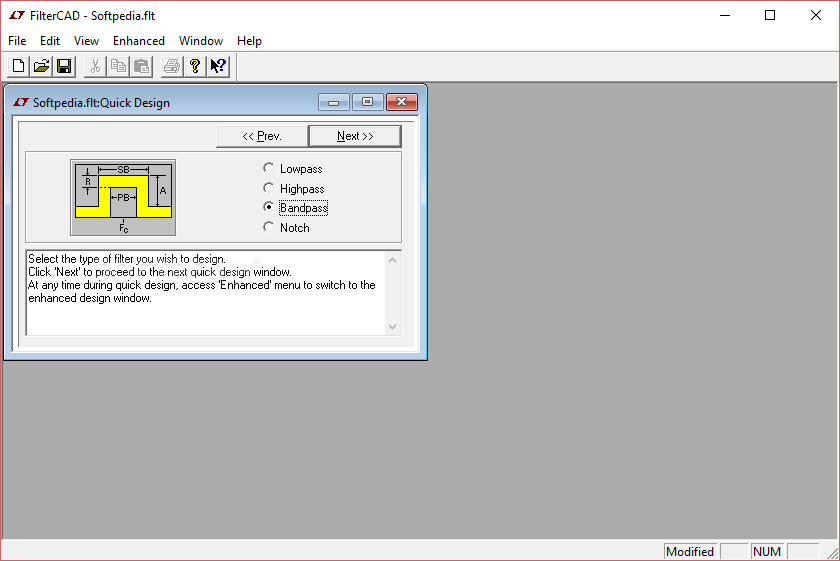Open the Window menu
The height and width of the screenshot is (561, 840).
click(x=201, y=41)
